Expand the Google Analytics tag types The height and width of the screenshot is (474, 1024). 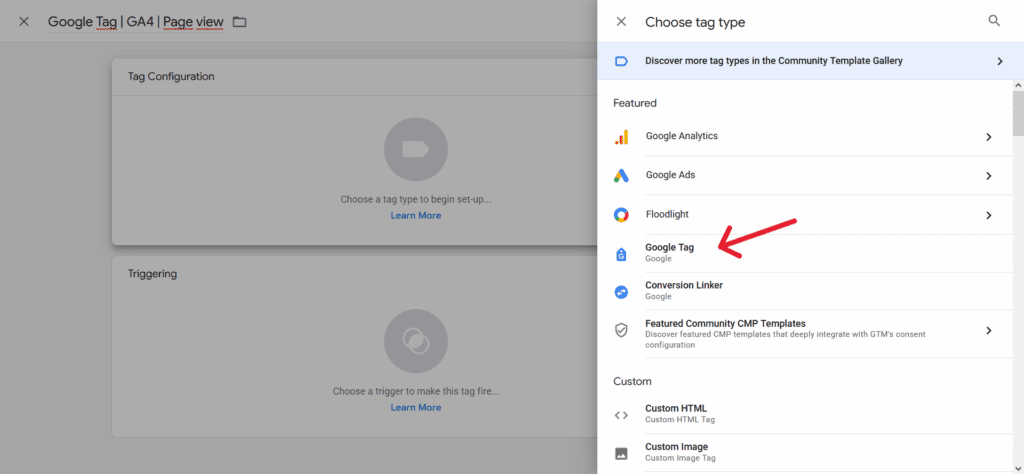989,137
